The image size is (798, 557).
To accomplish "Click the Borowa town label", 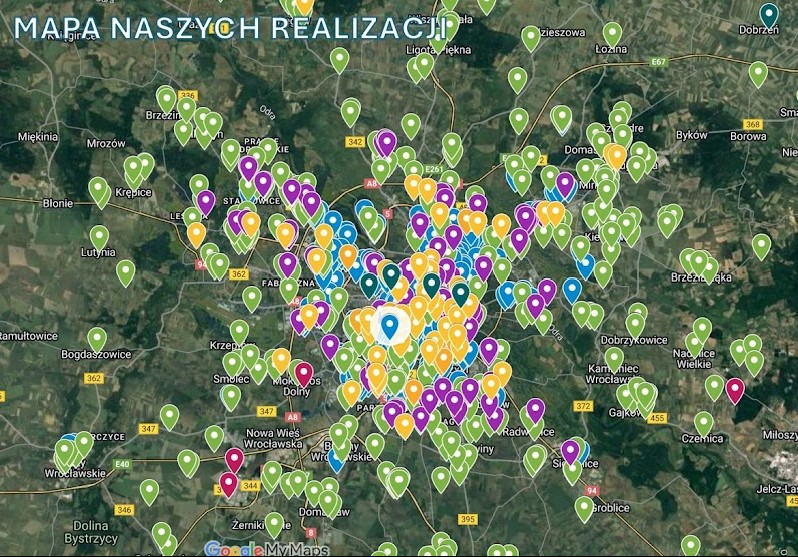I will click(x=748, y=136).
